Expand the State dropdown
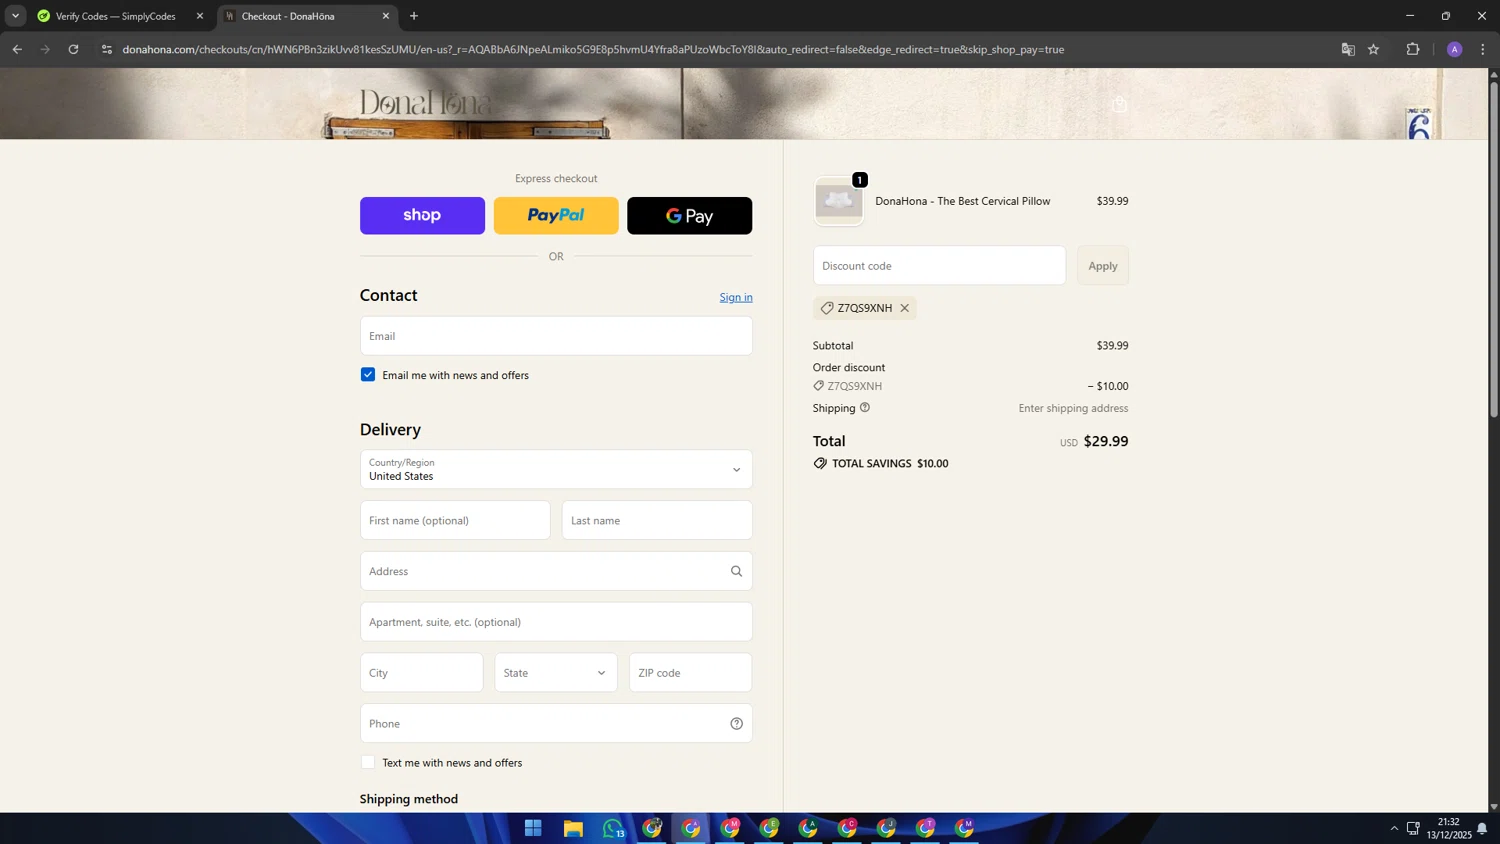This screenshot has width=1500, height=844. click(556, 673)
